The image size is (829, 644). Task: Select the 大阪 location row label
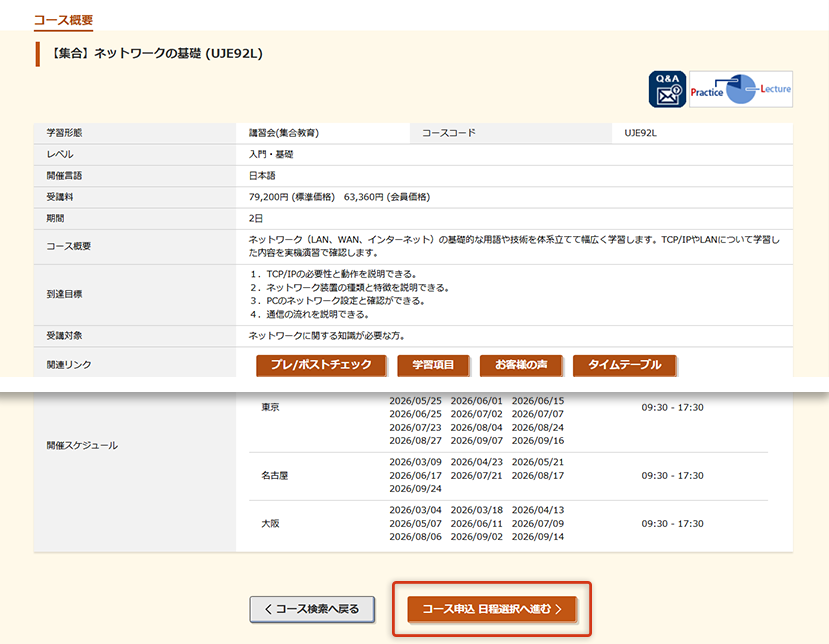[270, 524]
